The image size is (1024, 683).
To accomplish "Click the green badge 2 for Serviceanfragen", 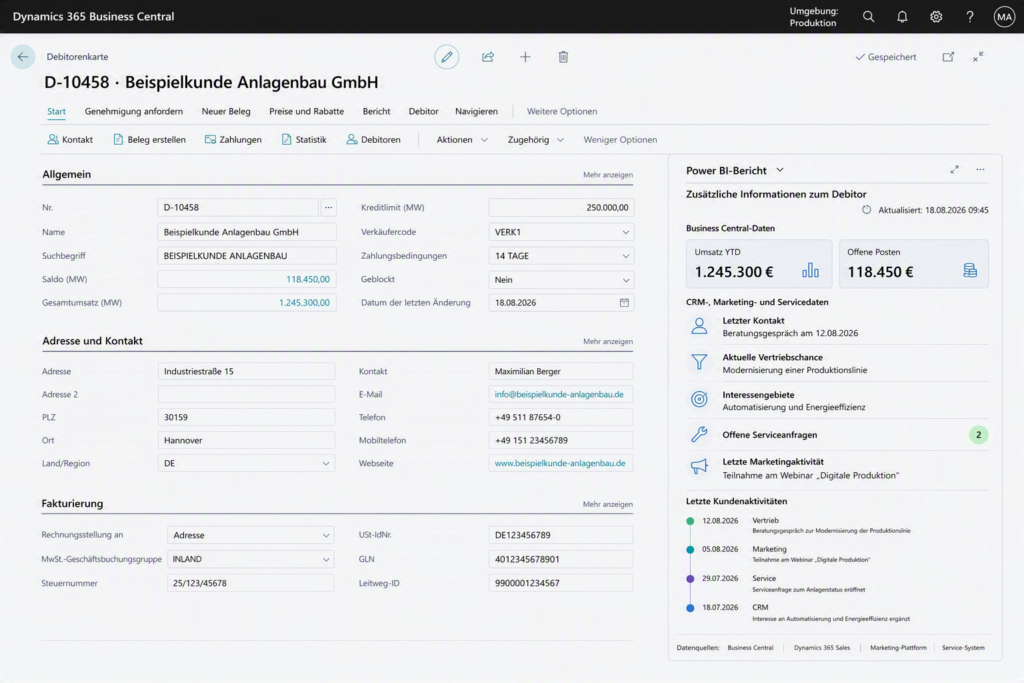I will 978,435.
